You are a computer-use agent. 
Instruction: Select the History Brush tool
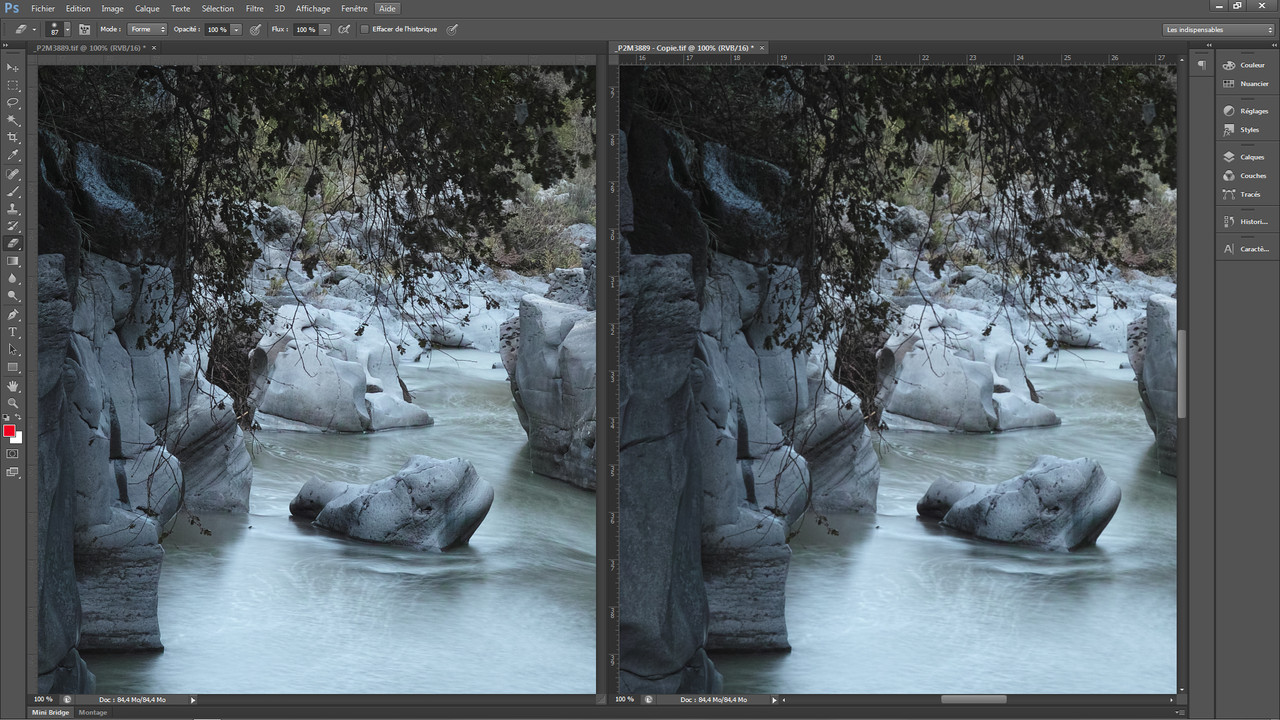pyautogui.click(x=13, y=226)
